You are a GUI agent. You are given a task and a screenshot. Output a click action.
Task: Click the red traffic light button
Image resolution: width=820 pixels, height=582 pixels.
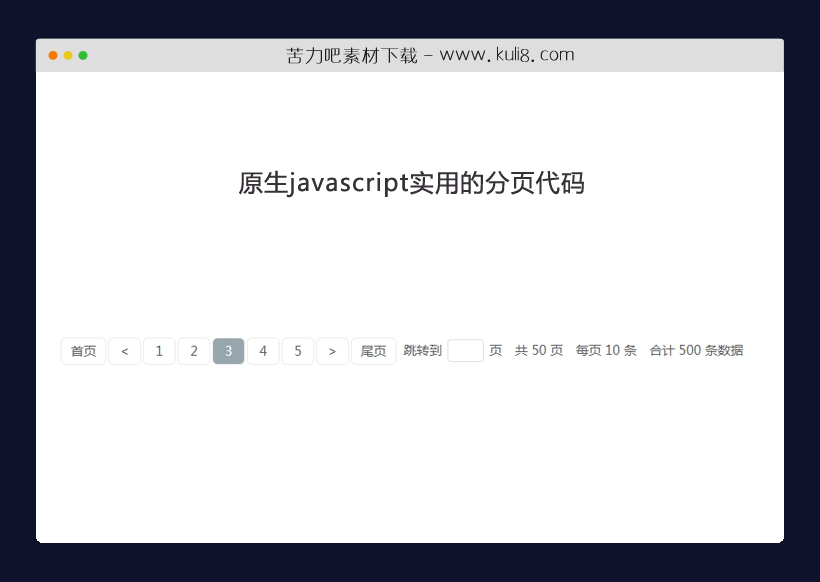click(52, 56)
